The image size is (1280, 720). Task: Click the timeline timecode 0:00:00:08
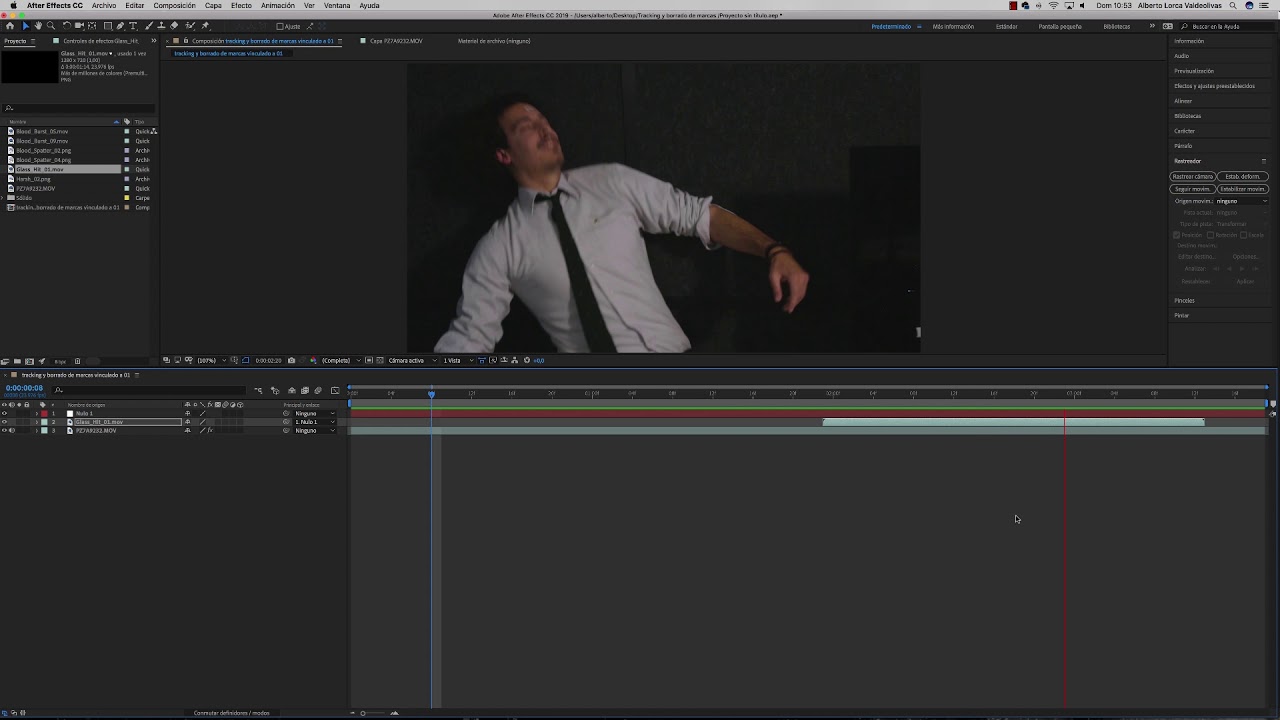coord(24,388)
